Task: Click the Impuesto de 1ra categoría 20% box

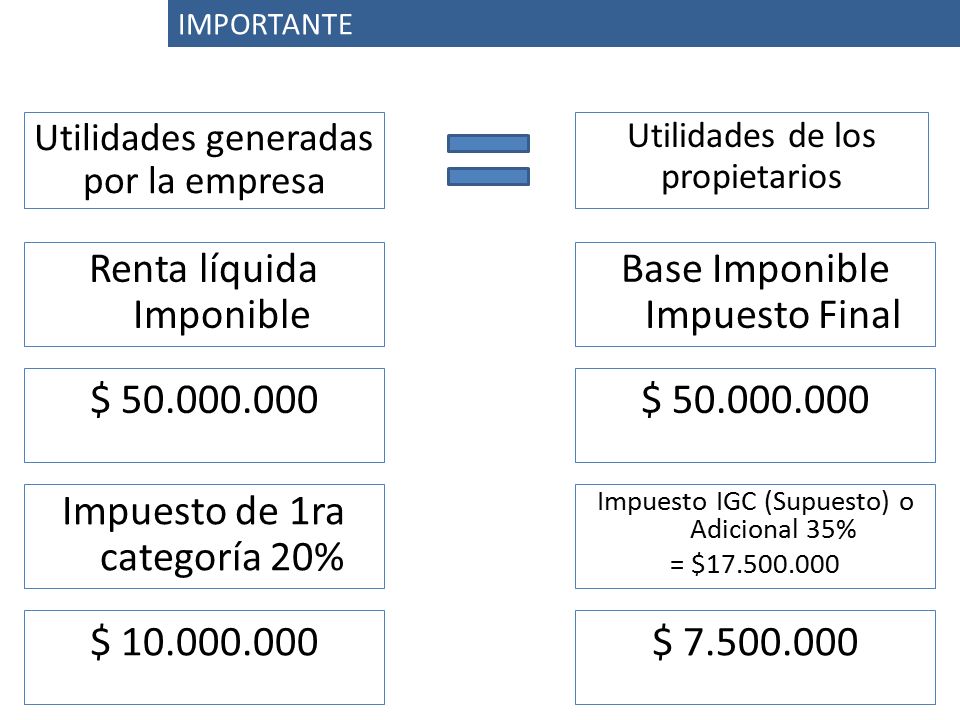Action: pyautogui.click(x=204, y=536)
